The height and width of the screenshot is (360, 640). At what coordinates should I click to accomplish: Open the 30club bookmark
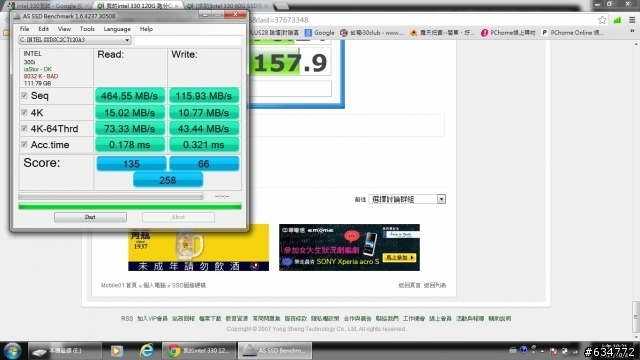pos(372,33)
